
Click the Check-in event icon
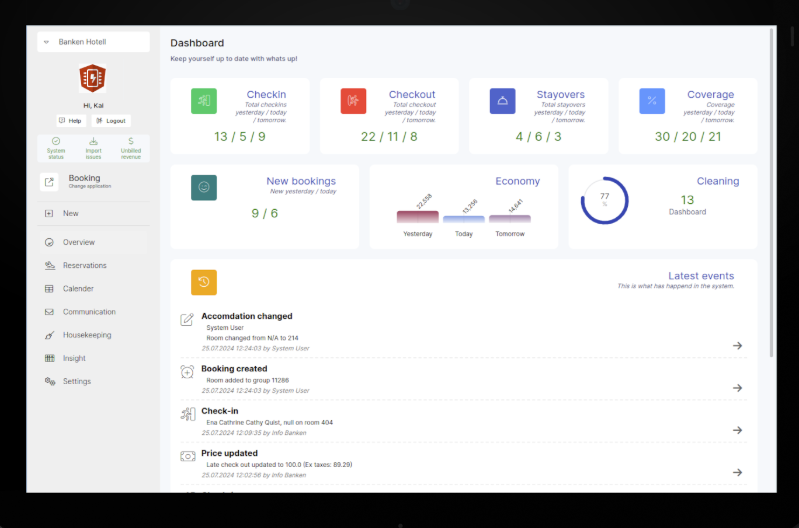(188, 414)
